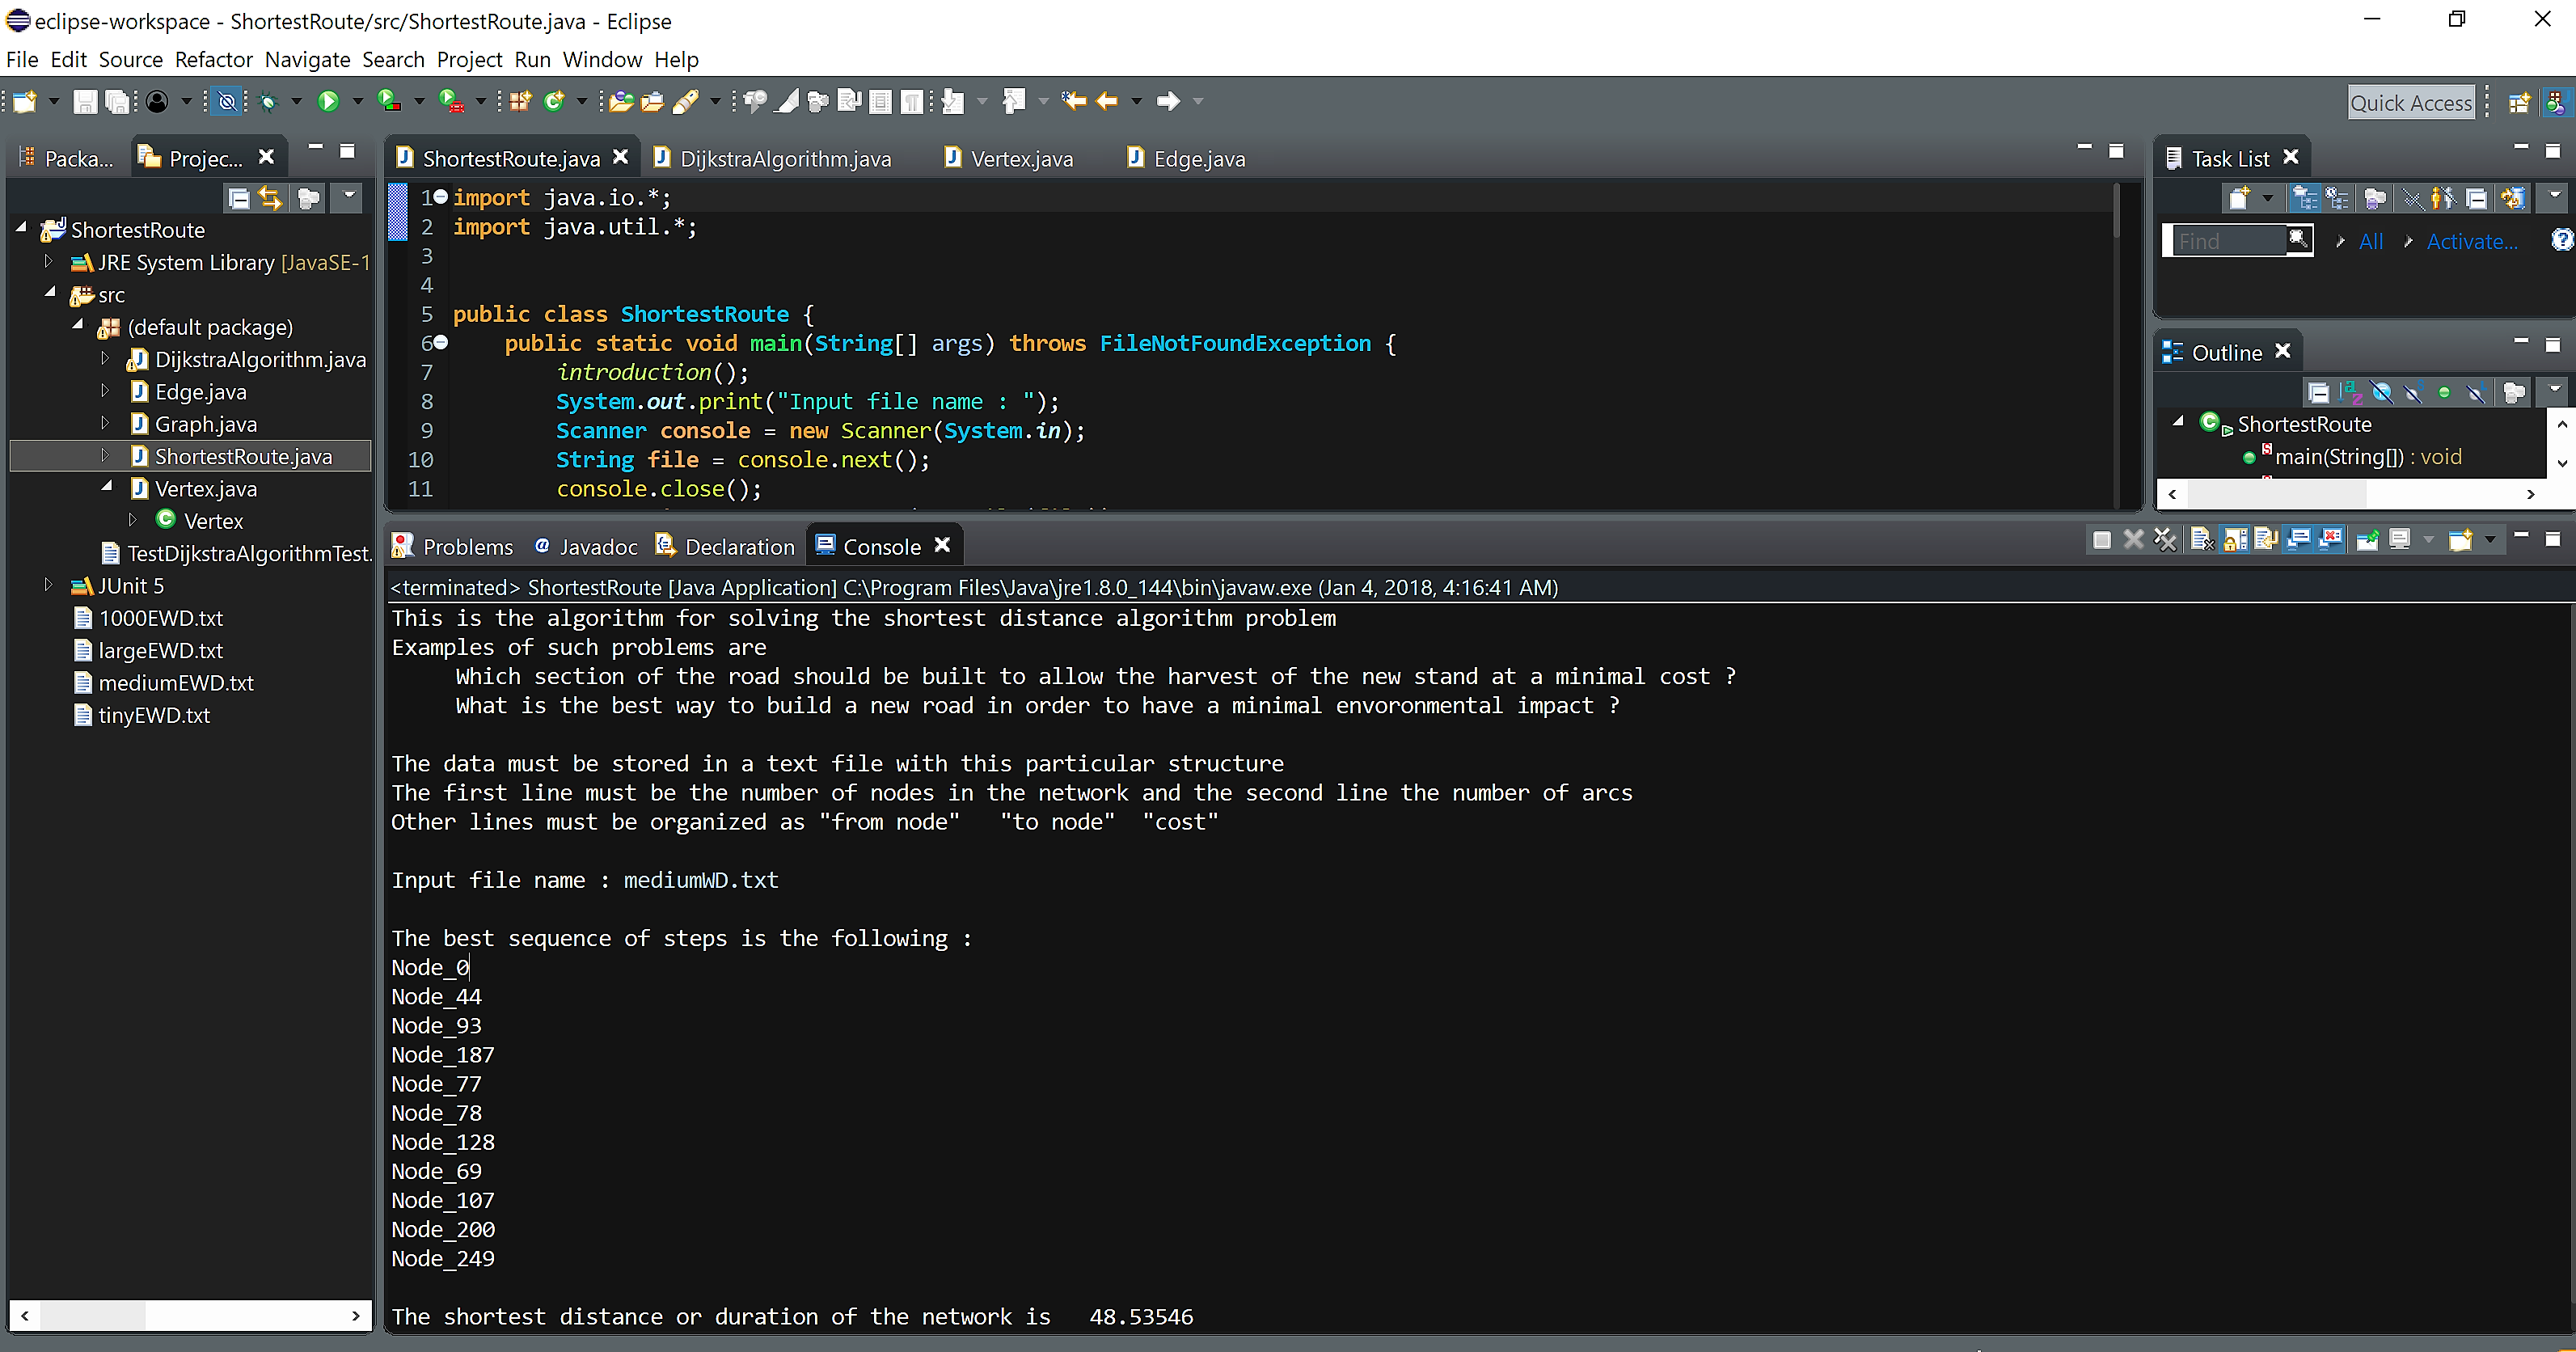The height and width of the screenshot is (1352, 2576).
Task: Click the Quick Access field
Action: click(x=2411, y=102)
